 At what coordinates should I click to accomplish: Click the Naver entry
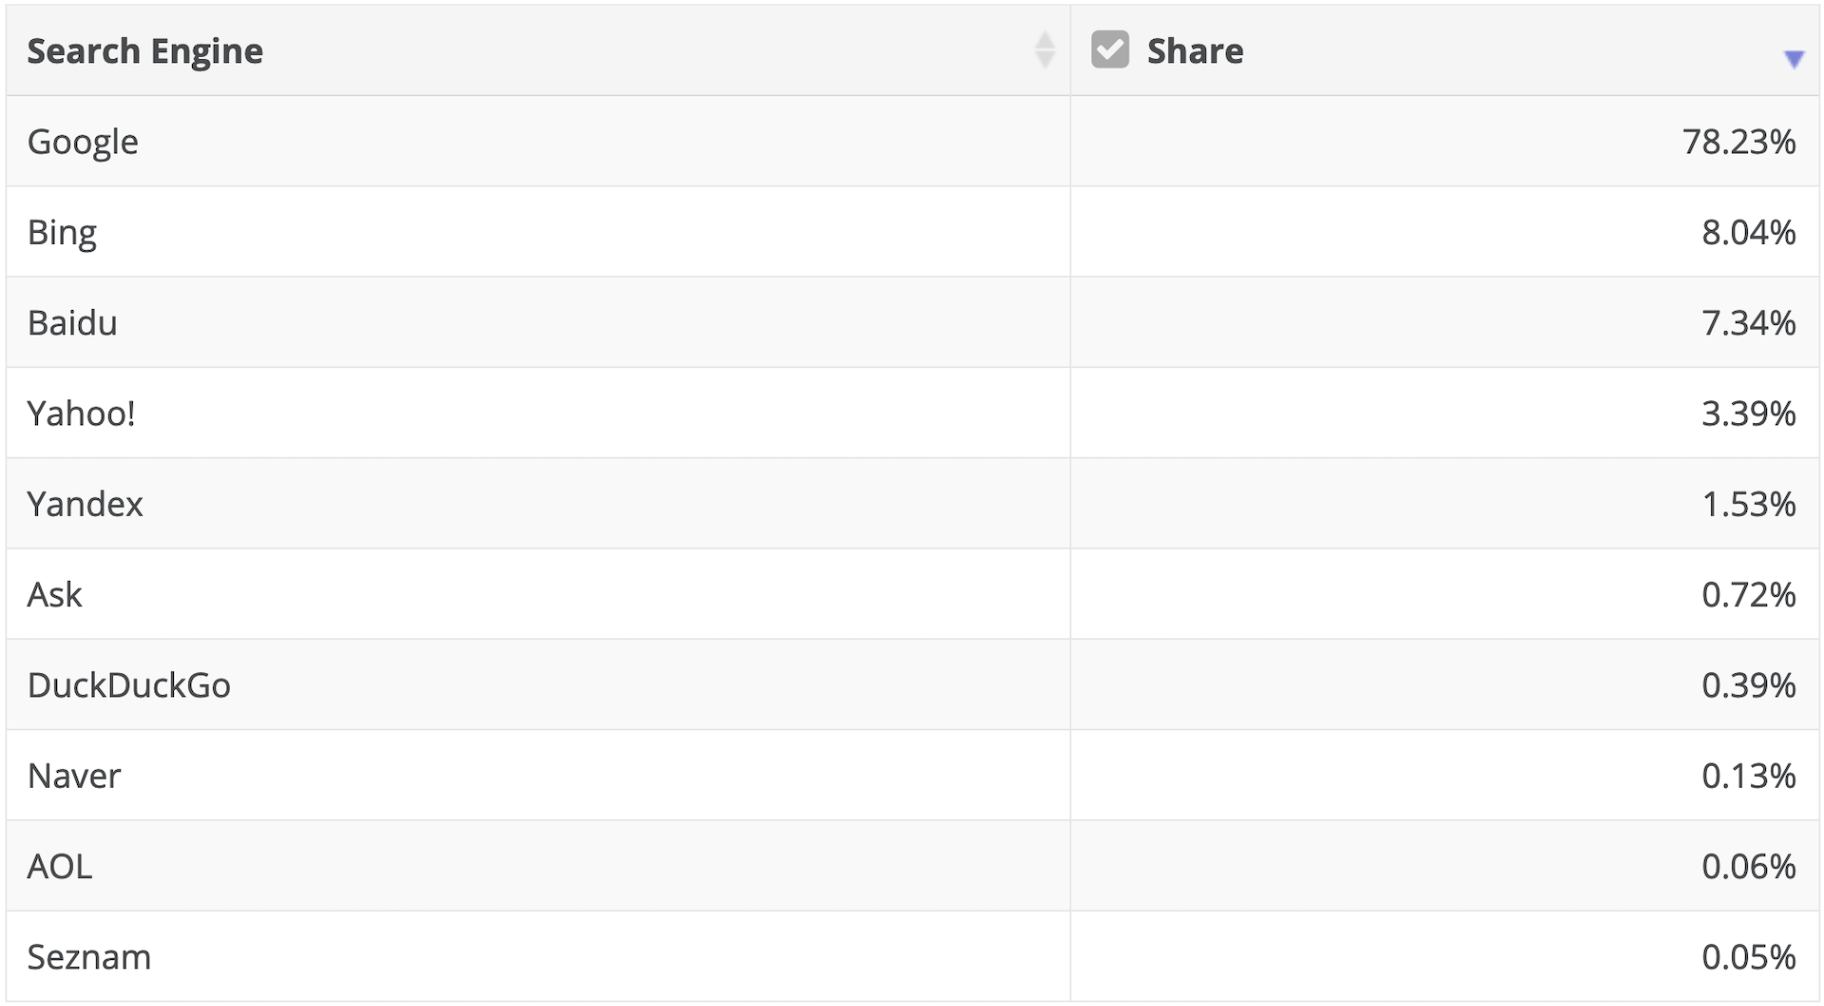pyautogui.click(x=74, y=776)
